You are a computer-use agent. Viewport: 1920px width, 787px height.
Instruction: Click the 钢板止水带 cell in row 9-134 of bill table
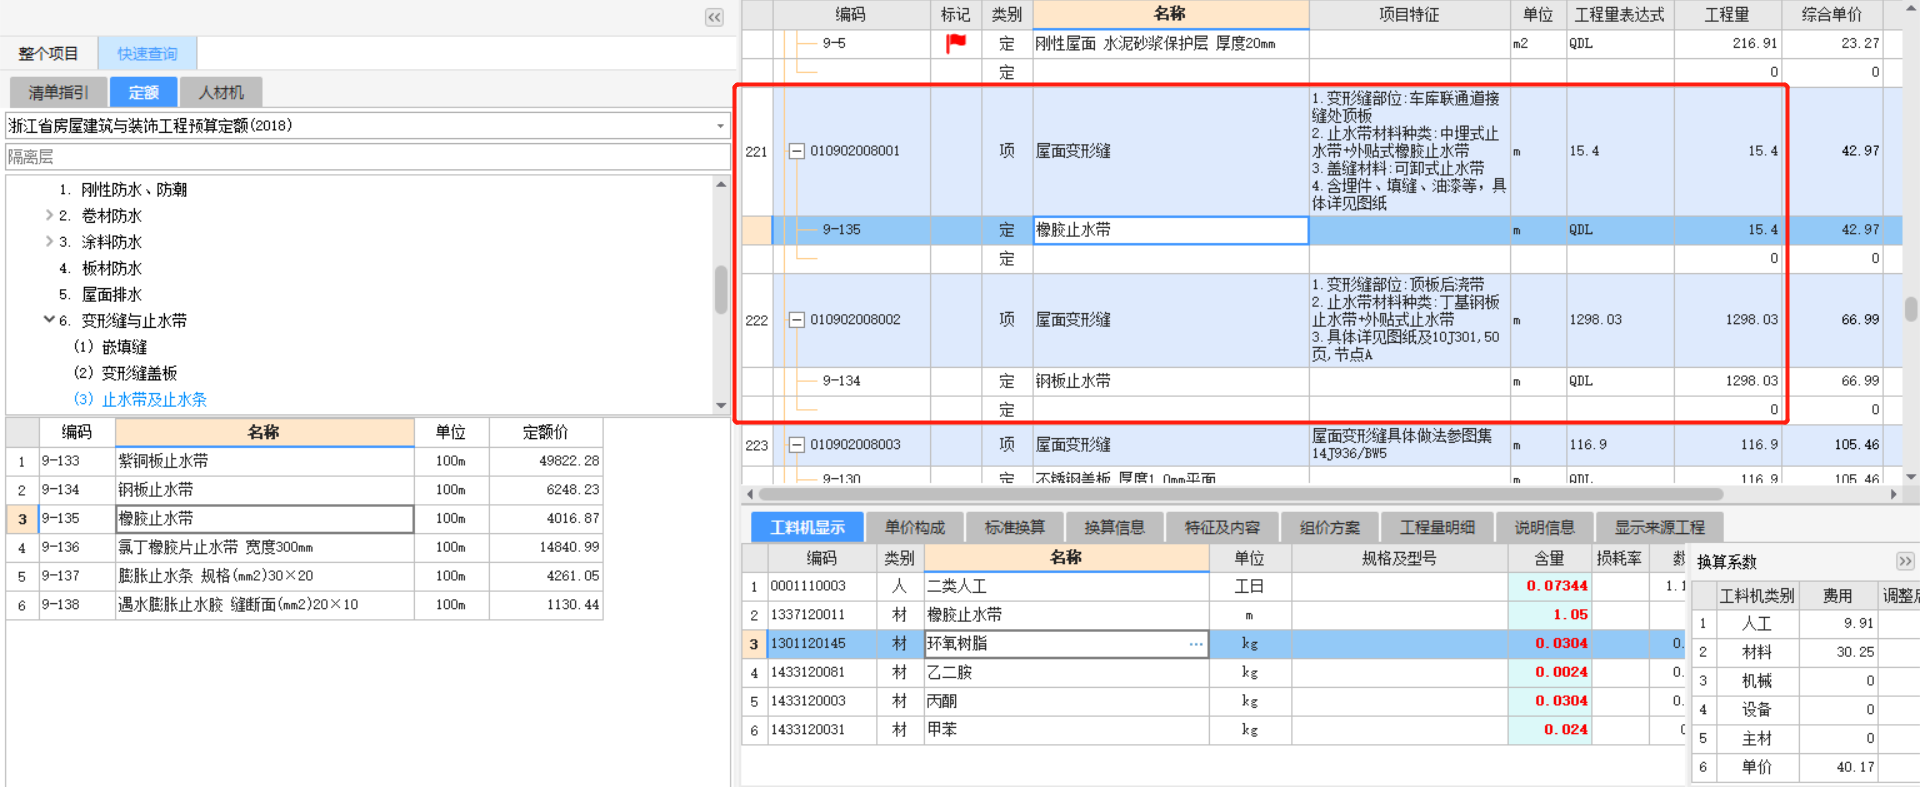tap(1170, 381)
